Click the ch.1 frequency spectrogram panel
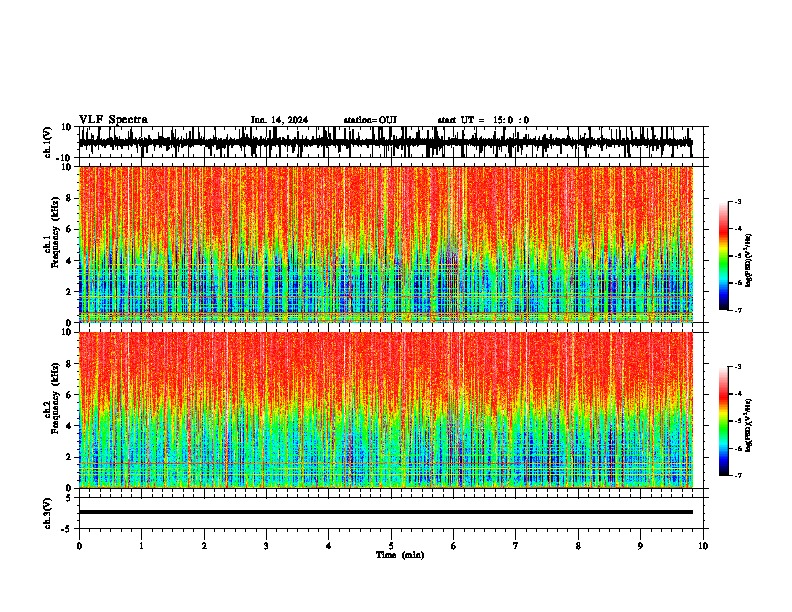The height and width of the screenshot is (612, 792). (x=386, y=244)
